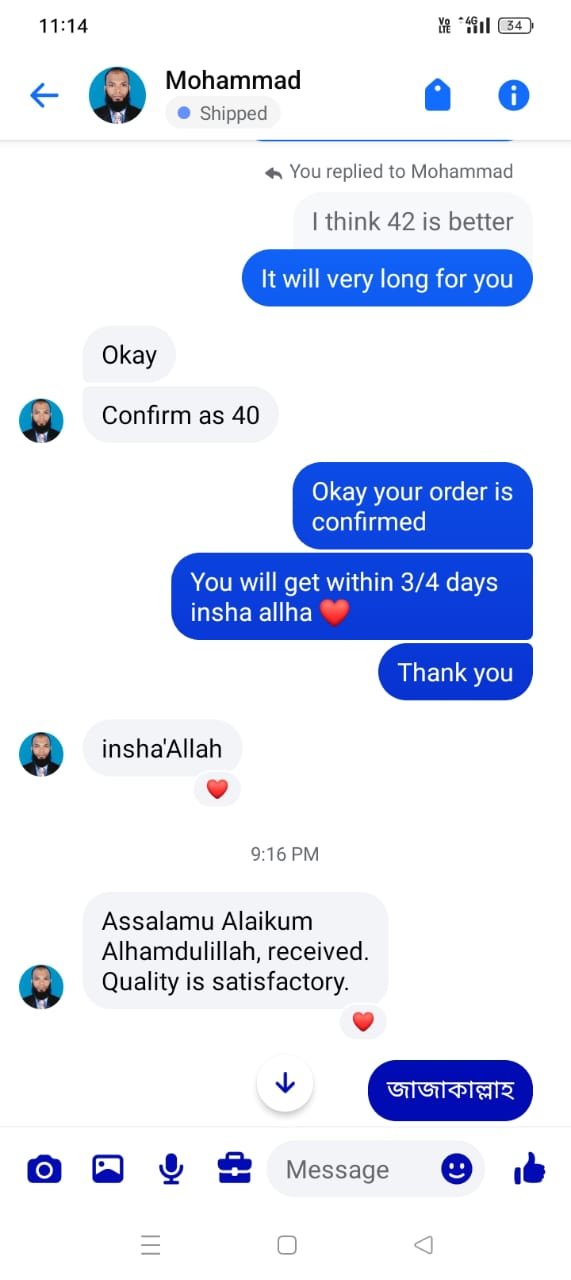Open the photo gallery icon
This screenshot has height=1280, width=571.
tap(108, 1168)
